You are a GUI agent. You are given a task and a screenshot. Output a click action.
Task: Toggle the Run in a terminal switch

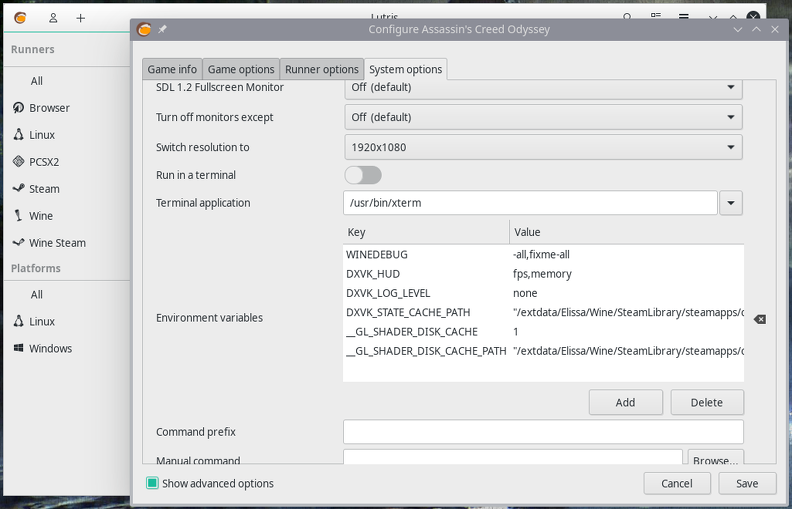tap(363, 175)
